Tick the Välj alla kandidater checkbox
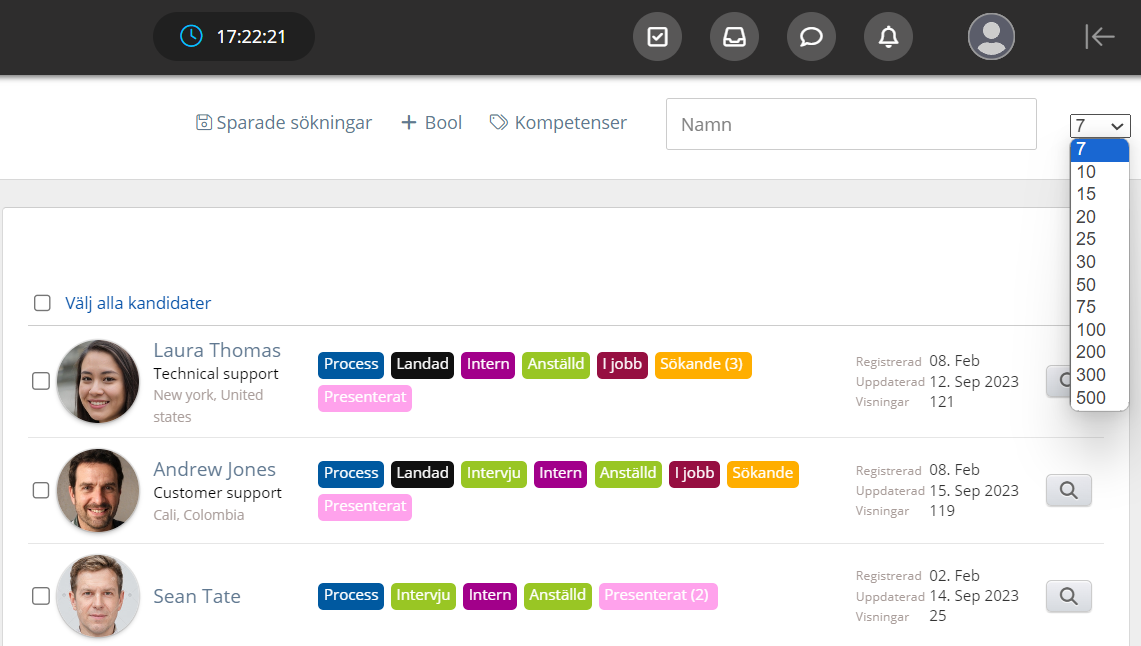 [42, 303]
